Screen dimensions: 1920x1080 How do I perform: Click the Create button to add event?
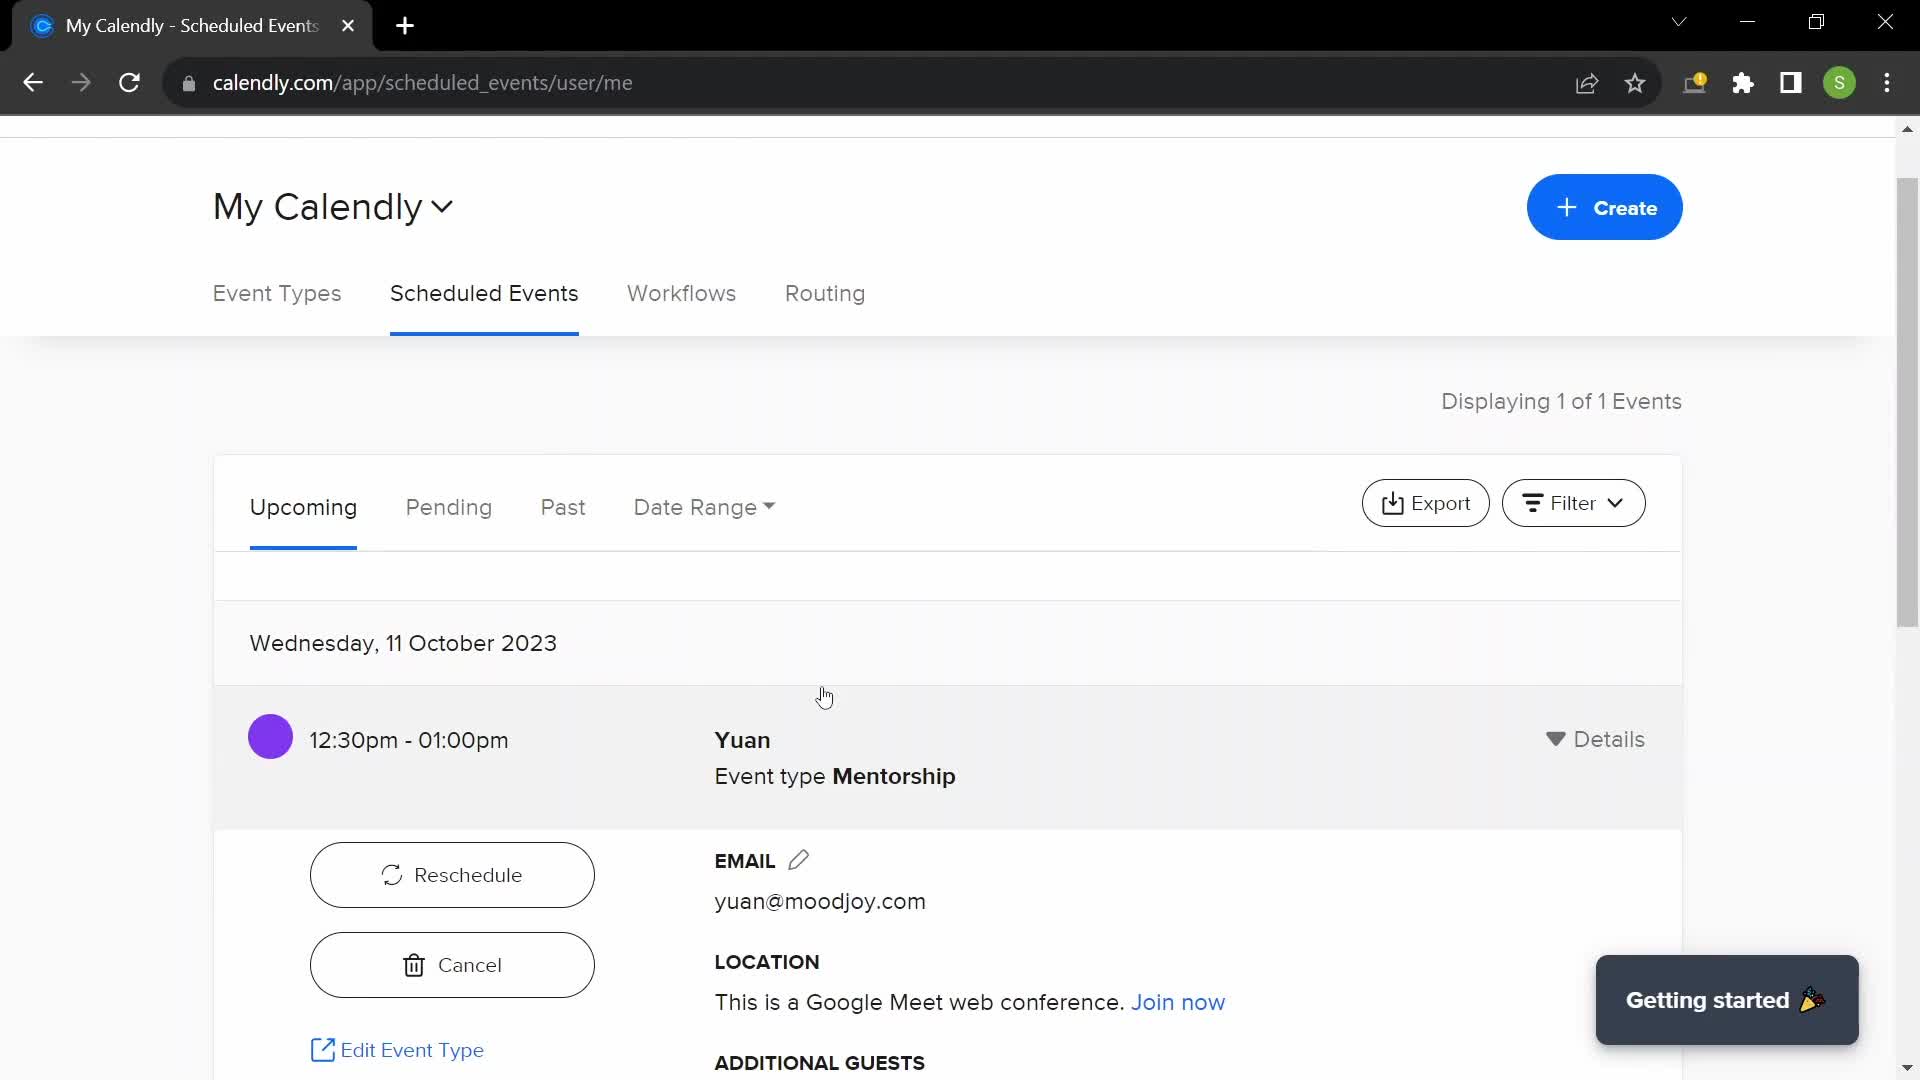(1605, 207)
